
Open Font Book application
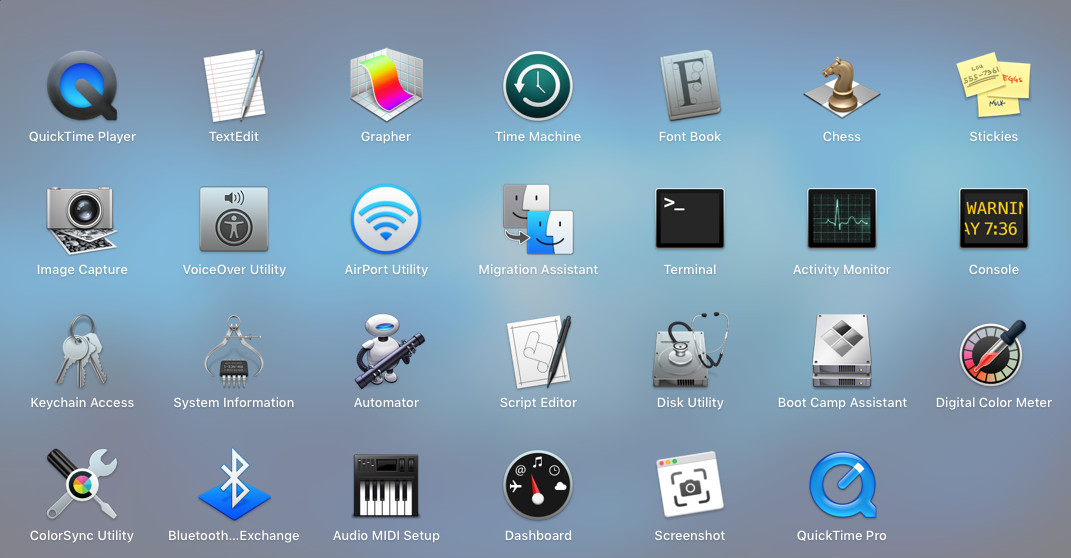click(690, 87)
